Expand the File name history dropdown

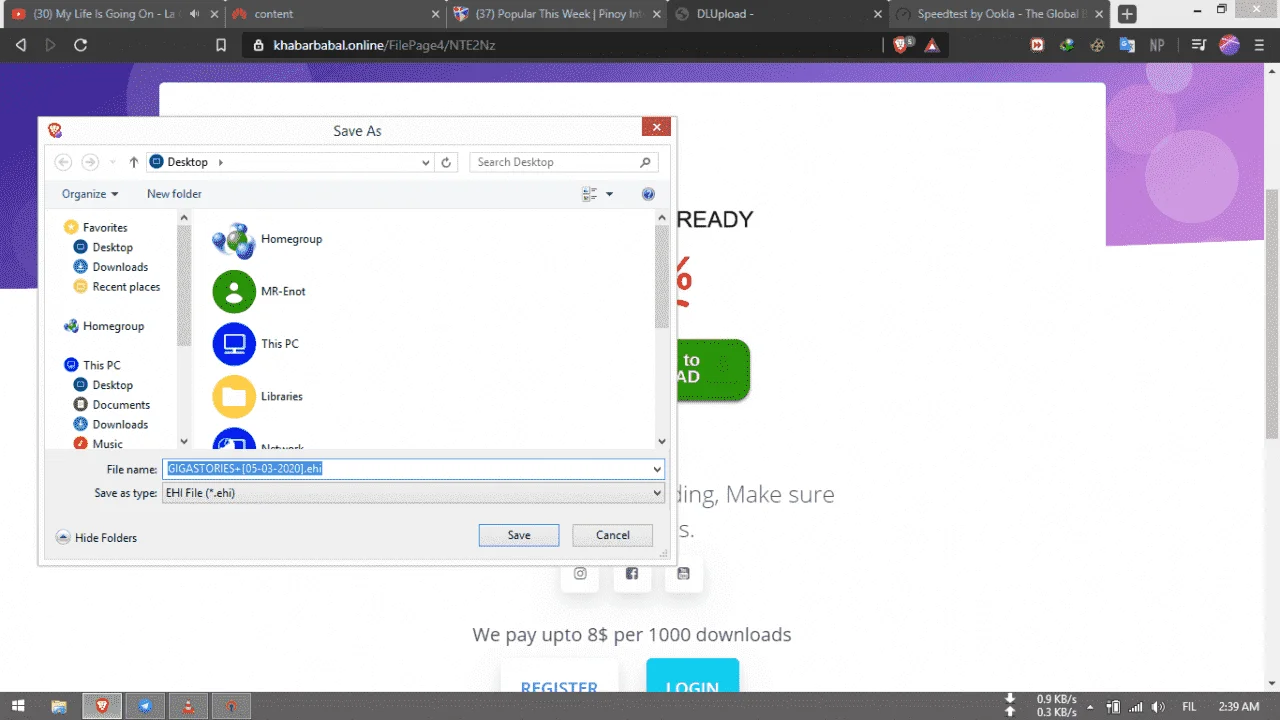click(x=657, y=469)
